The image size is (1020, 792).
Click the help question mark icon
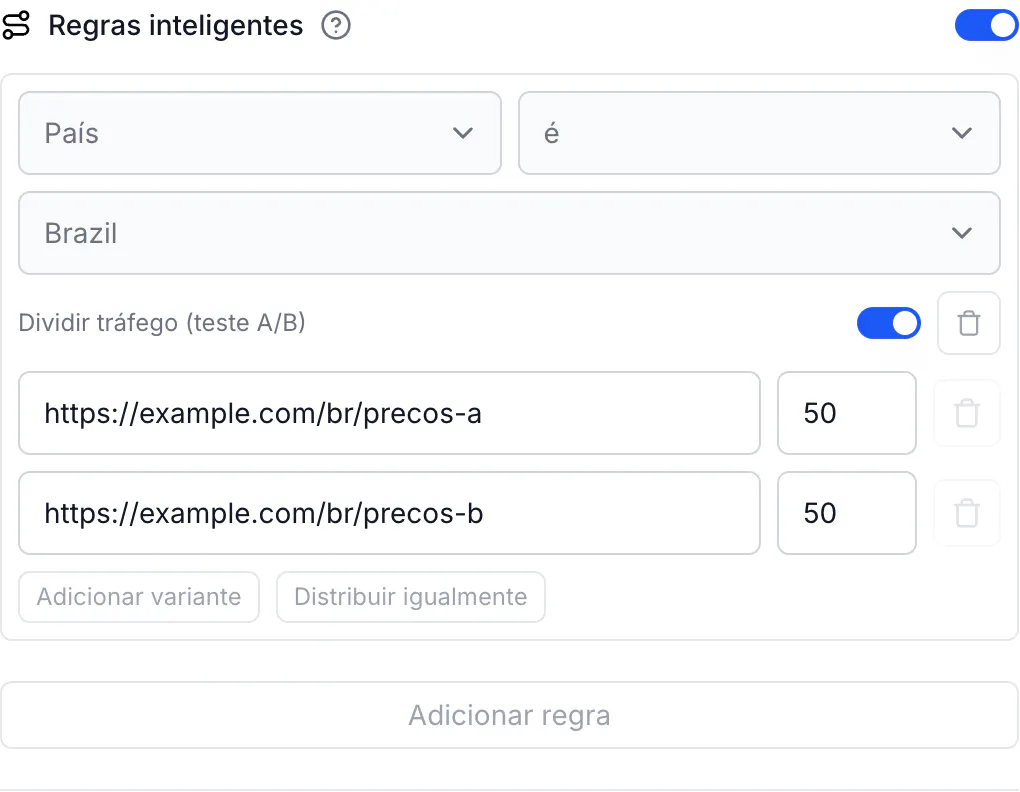click(336, 26)
